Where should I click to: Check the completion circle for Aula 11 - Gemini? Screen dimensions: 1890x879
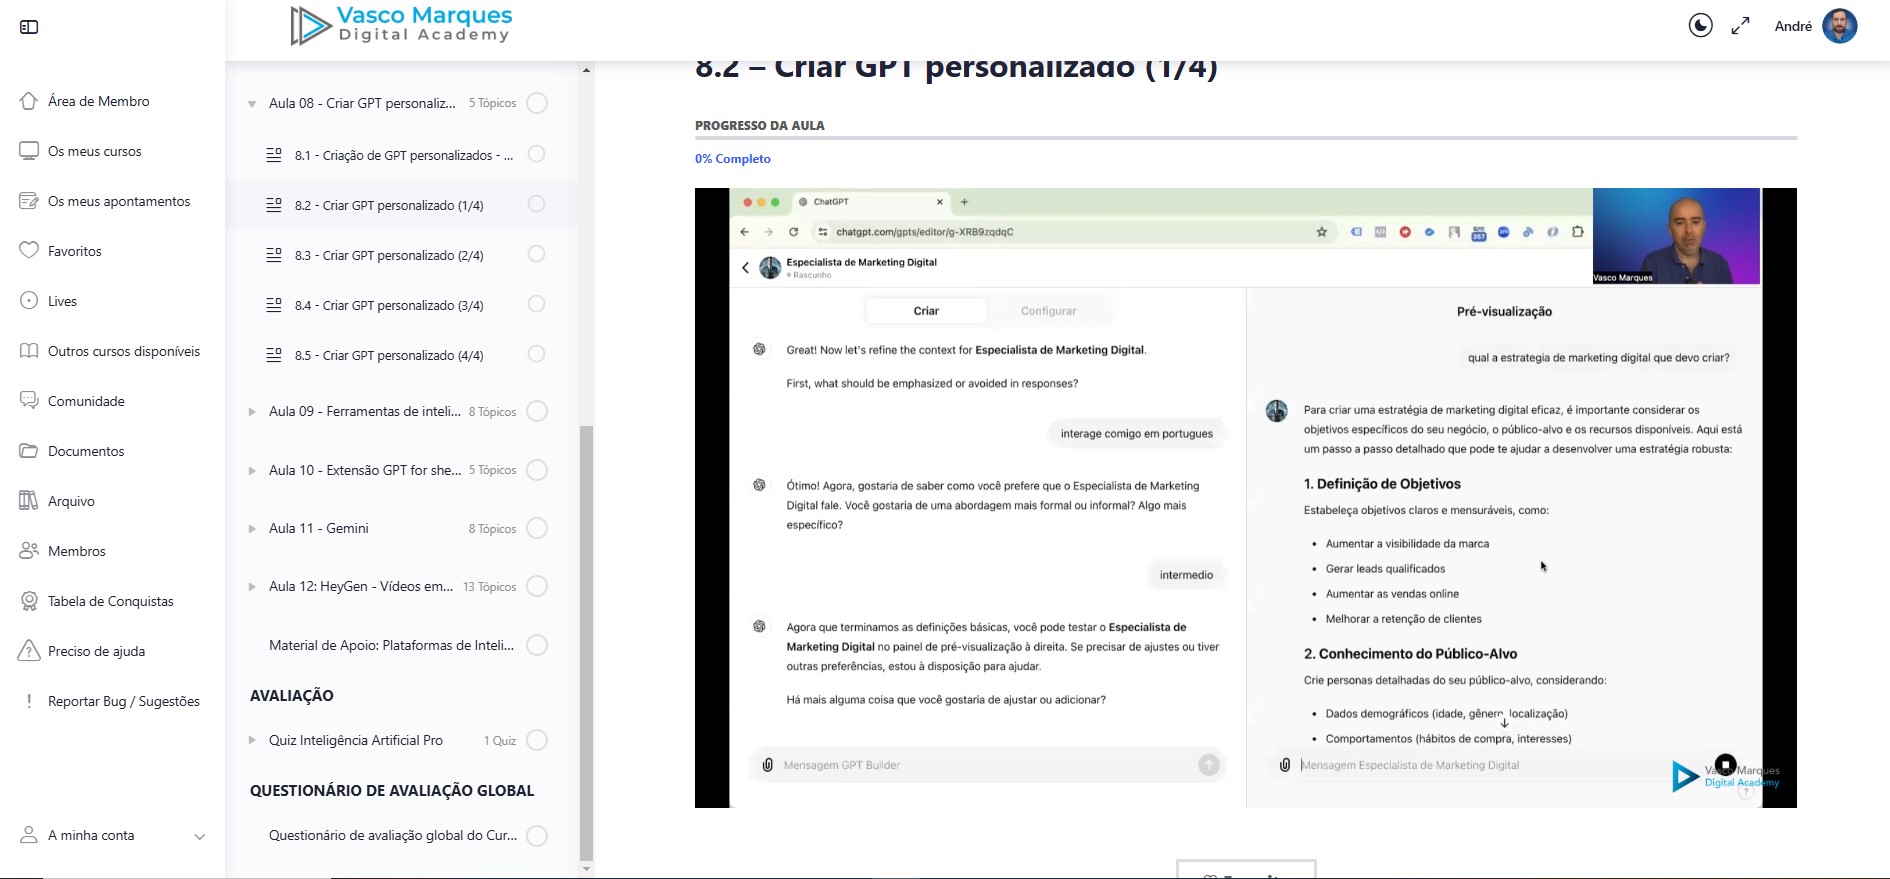tap(537, 528)
